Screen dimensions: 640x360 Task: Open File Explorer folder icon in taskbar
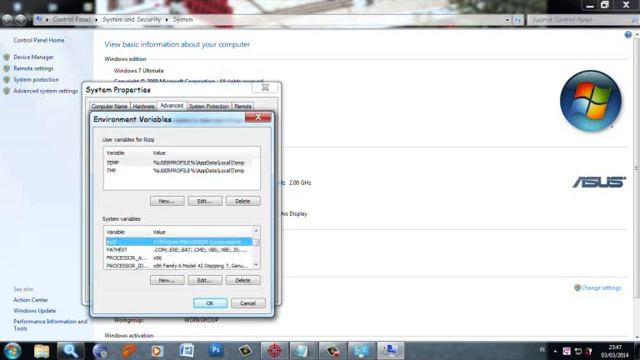tap(41, 351)
